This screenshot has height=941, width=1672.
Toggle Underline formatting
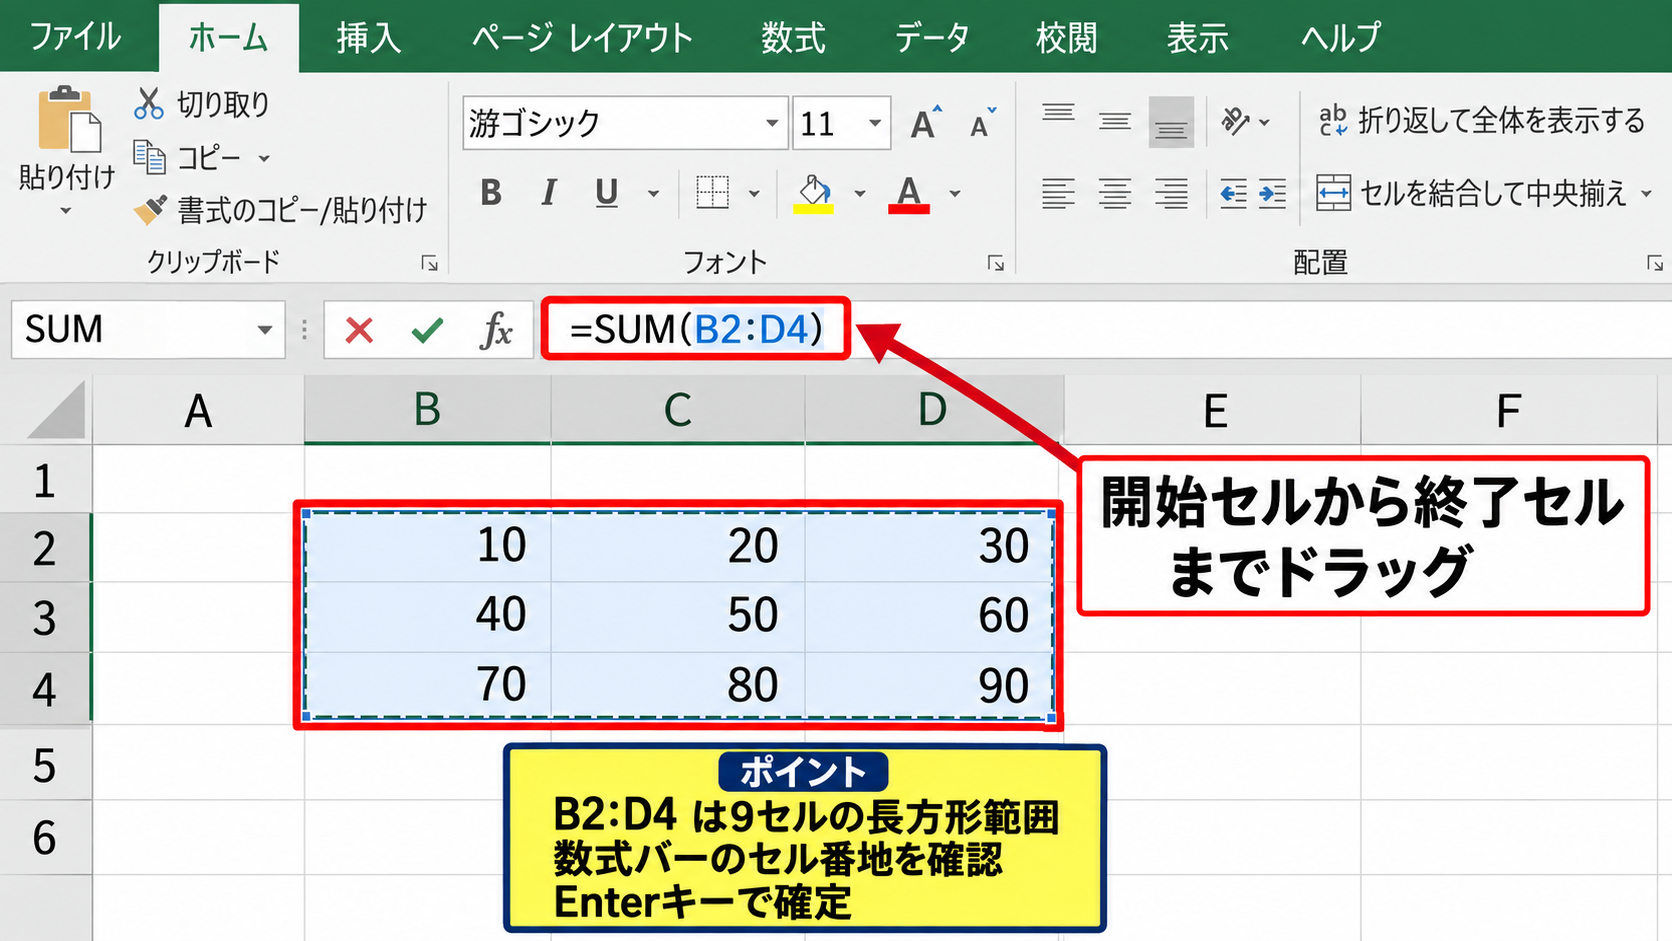(x=606, y=192)
